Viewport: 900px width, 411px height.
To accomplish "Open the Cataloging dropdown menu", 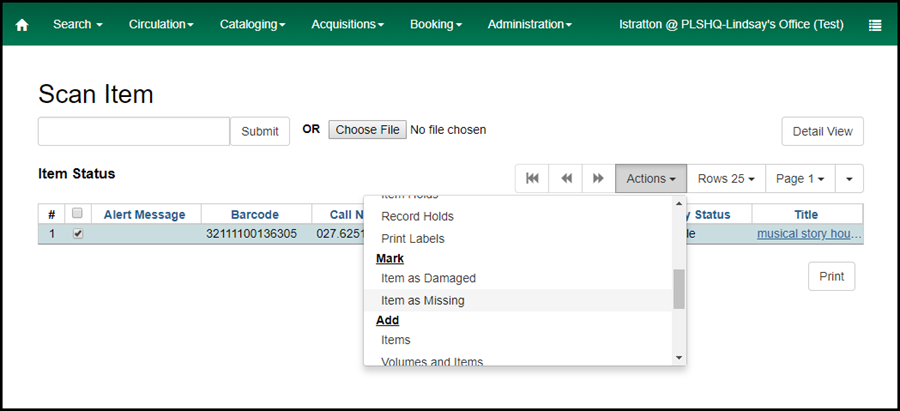I will point(253,24).
